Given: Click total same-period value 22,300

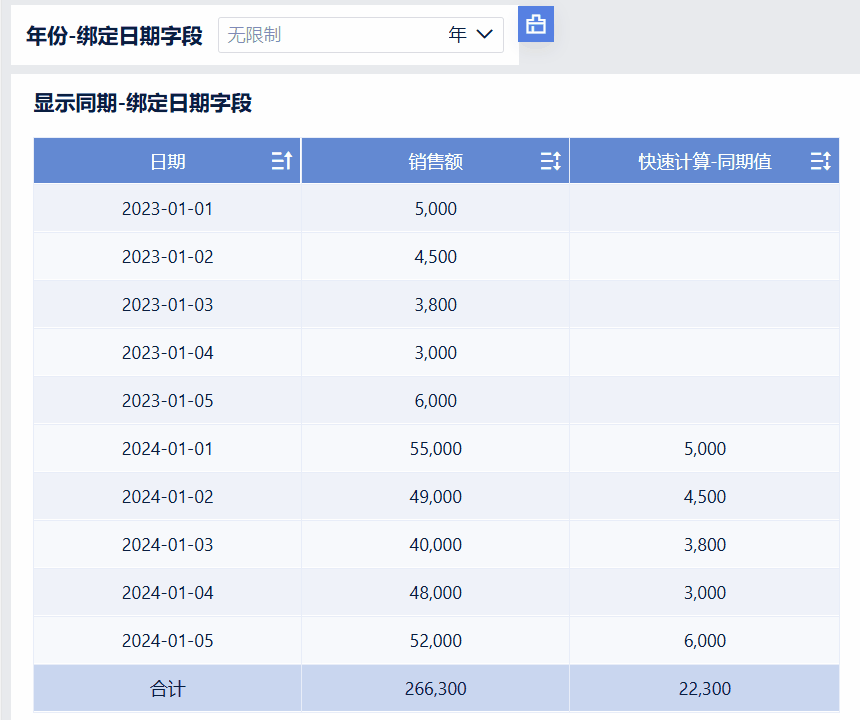Looking at the screenshot, I should tap(705, 689).
